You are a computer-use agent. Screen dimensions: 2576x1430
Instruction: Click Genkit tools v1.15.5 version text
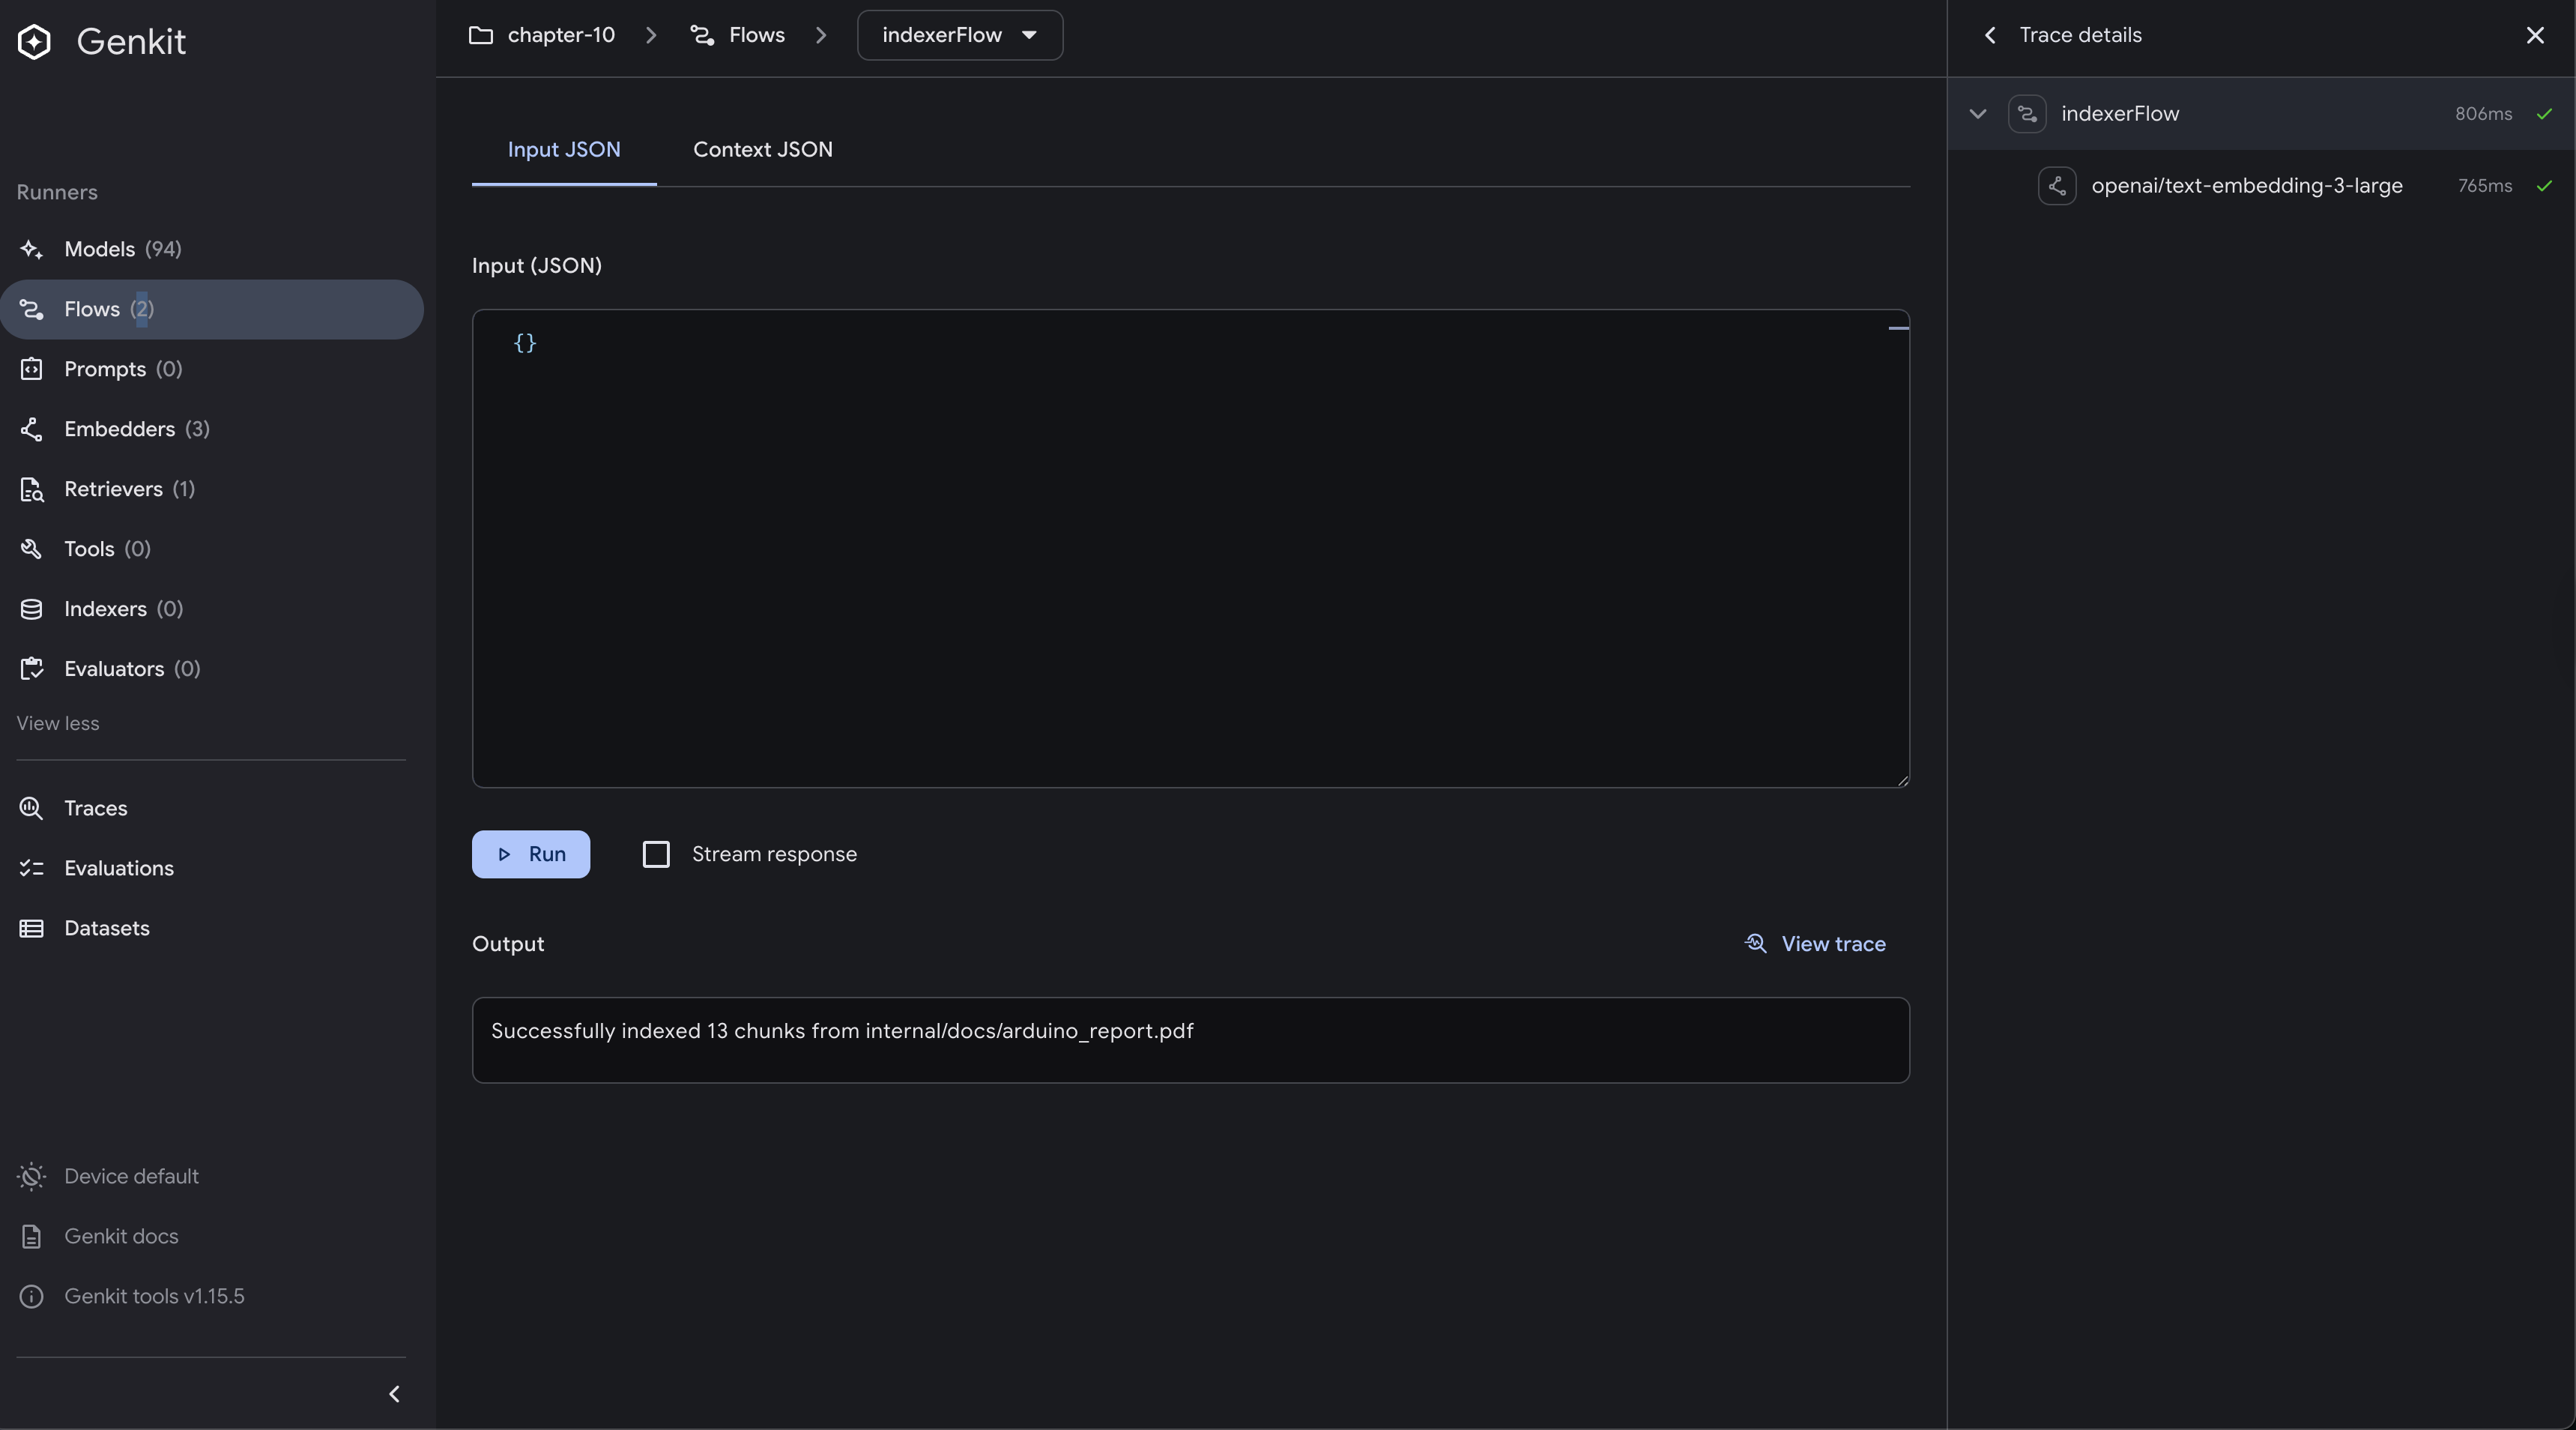tap(154, 1296)
